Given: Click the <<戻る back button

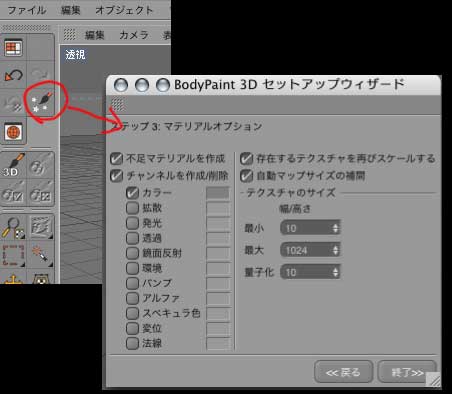Looking at the screenshot, I should (343, 372).
